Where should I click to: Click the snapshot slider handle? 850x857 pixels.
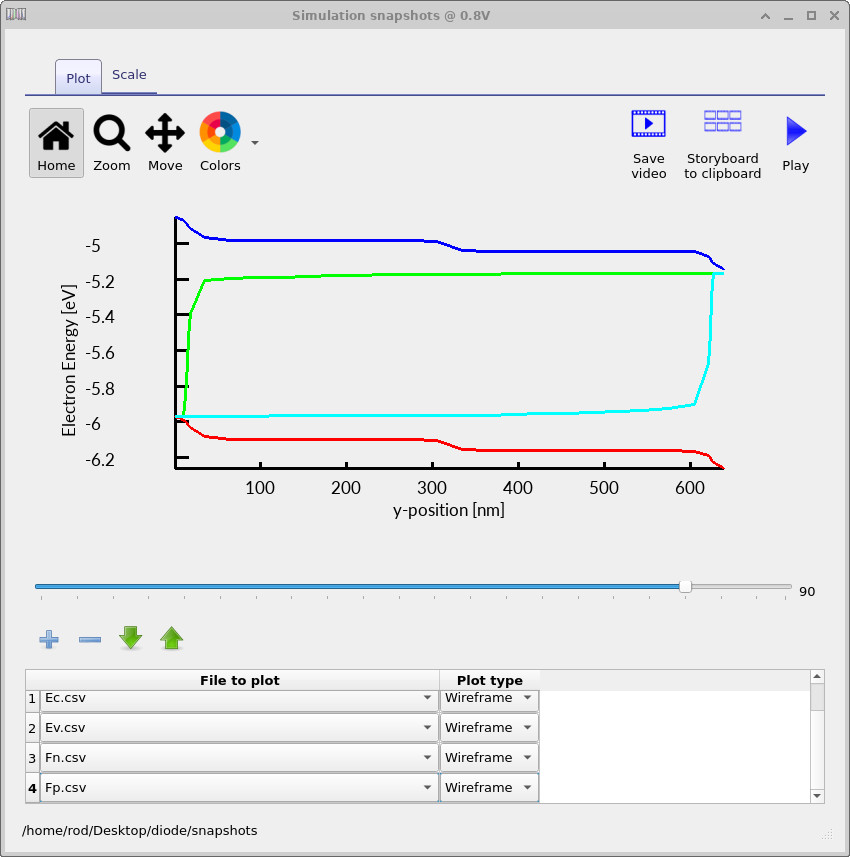685,587
